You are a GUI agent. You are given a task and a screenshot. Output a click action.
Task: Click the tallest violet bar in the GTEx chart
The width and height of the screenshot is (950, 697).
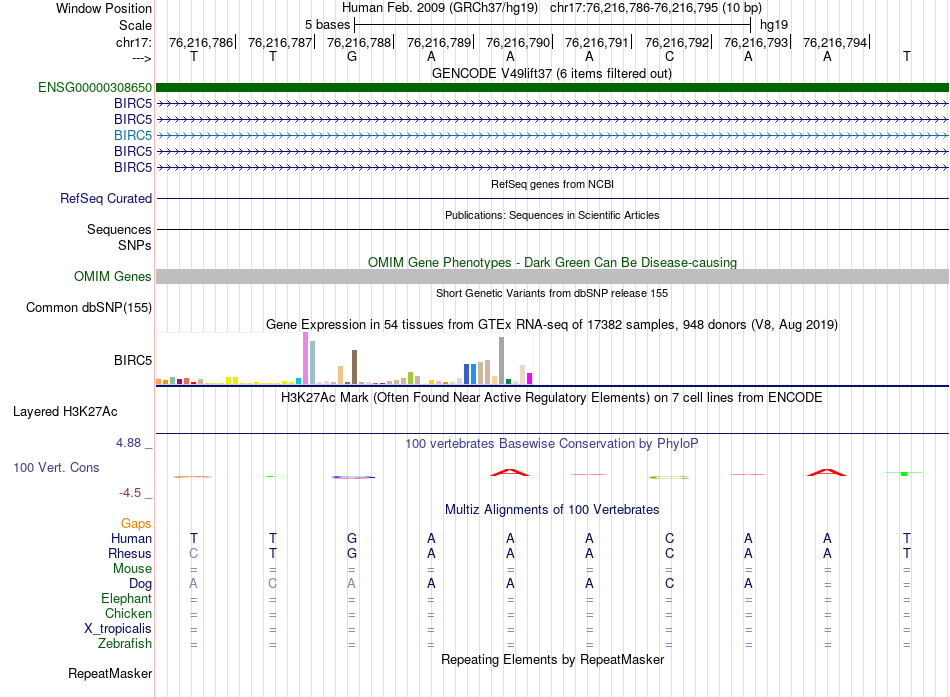[x=305, y=358]
